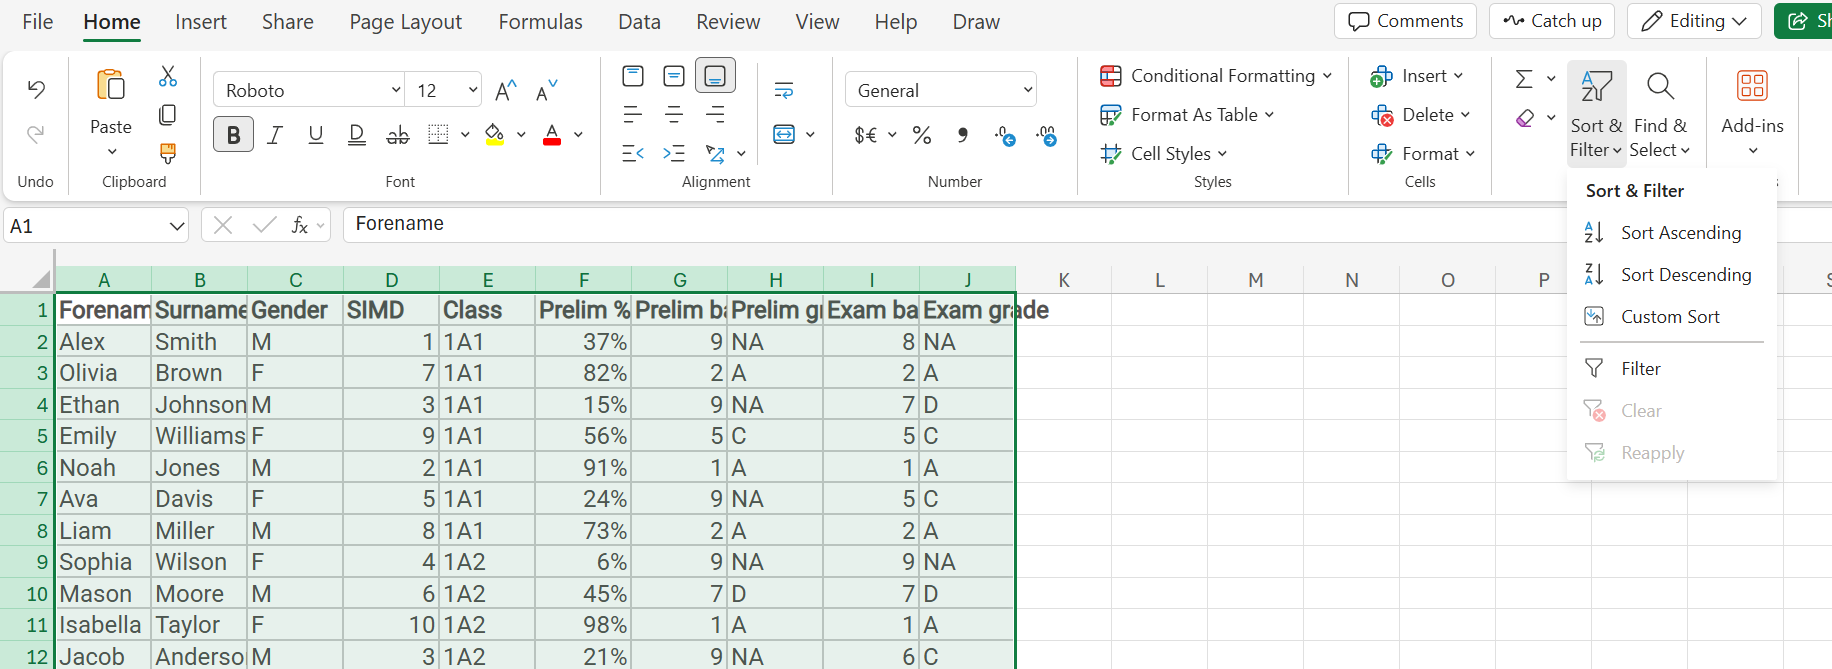Screen dimensions: 1832x669
Task: Choose Sort Ascending from menu
Action: tap(1672, 233)
